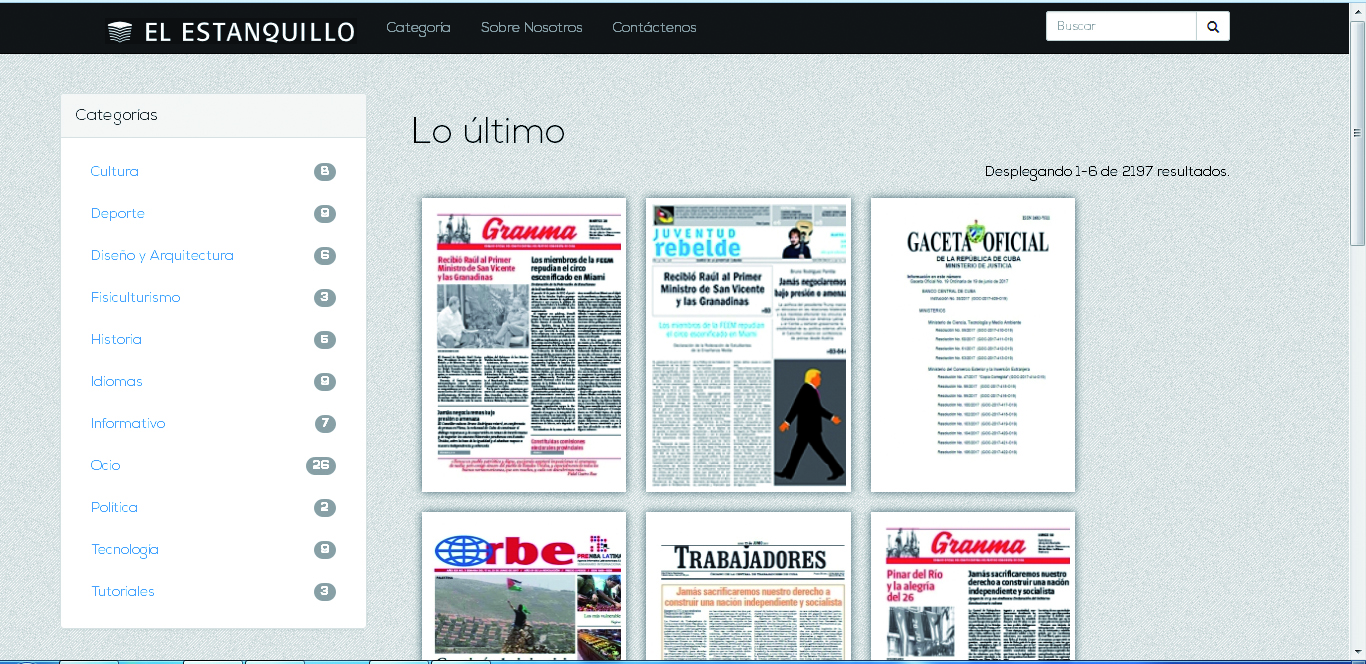Viewport: 1366px width, 664px height.
Task: Click the Desplegando 1-6 de 2197 resultados text
Action: click(x=1107, y=172)
